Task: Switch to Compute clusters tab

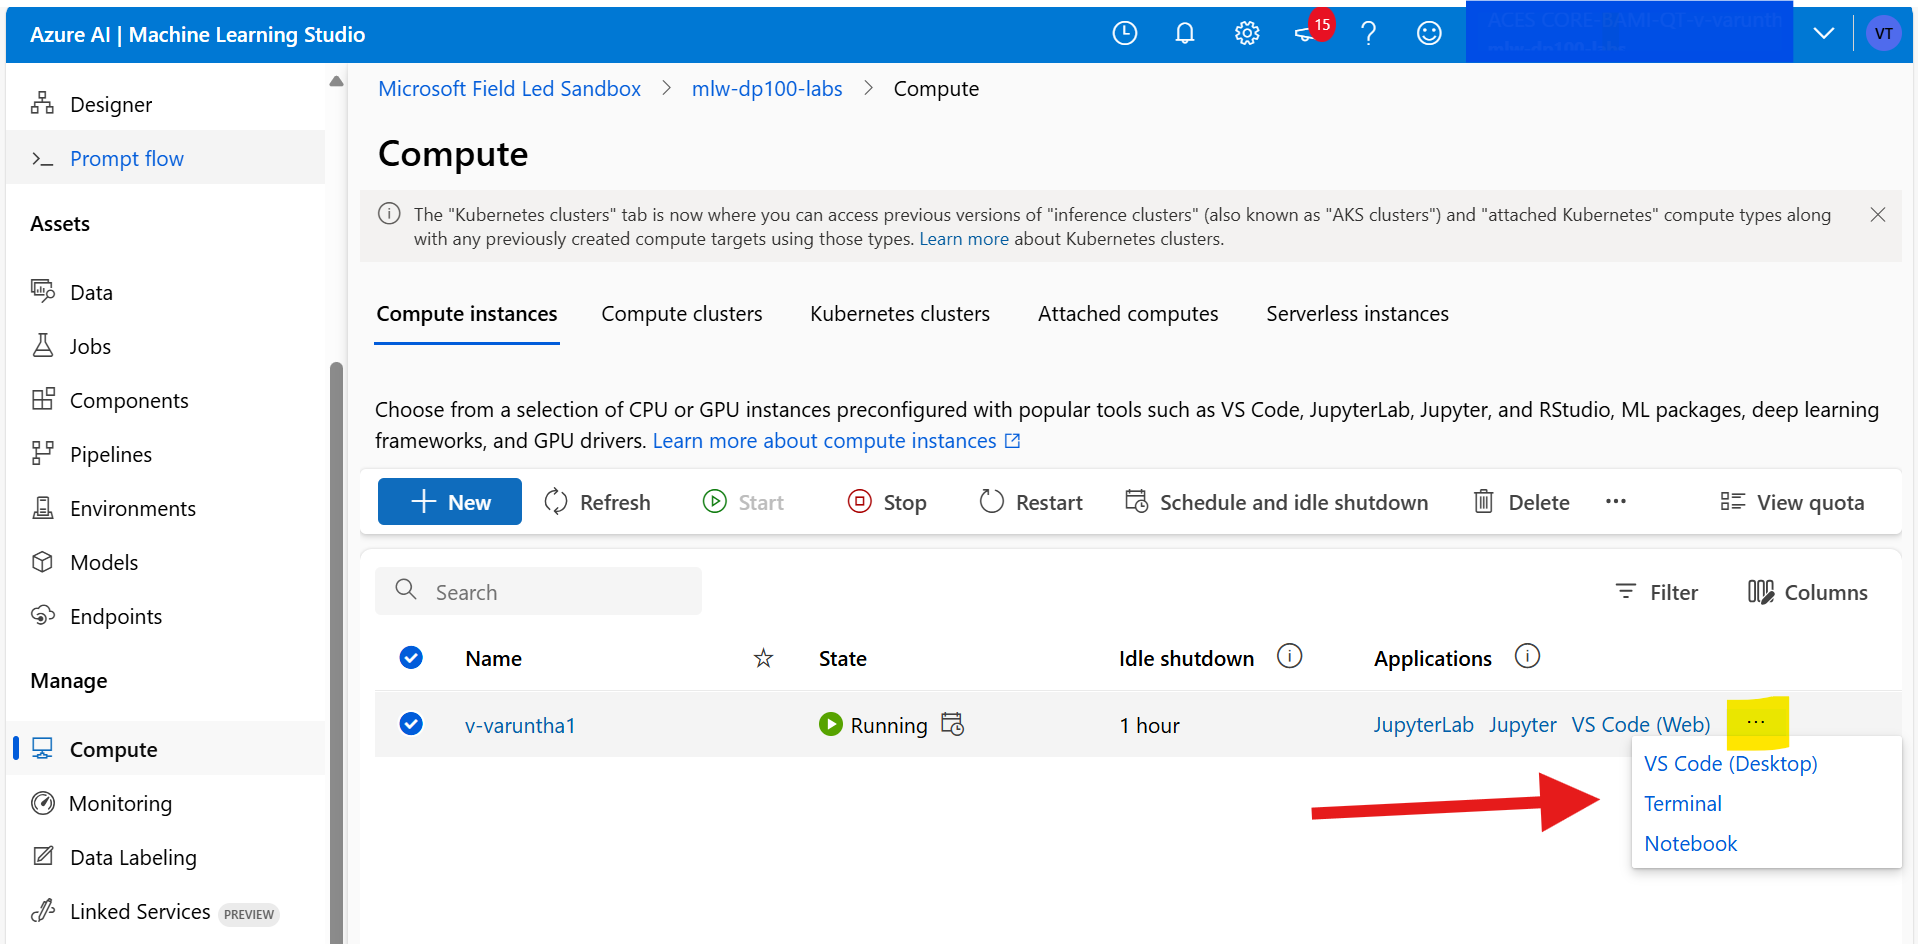Action: [x=682, y=314]
